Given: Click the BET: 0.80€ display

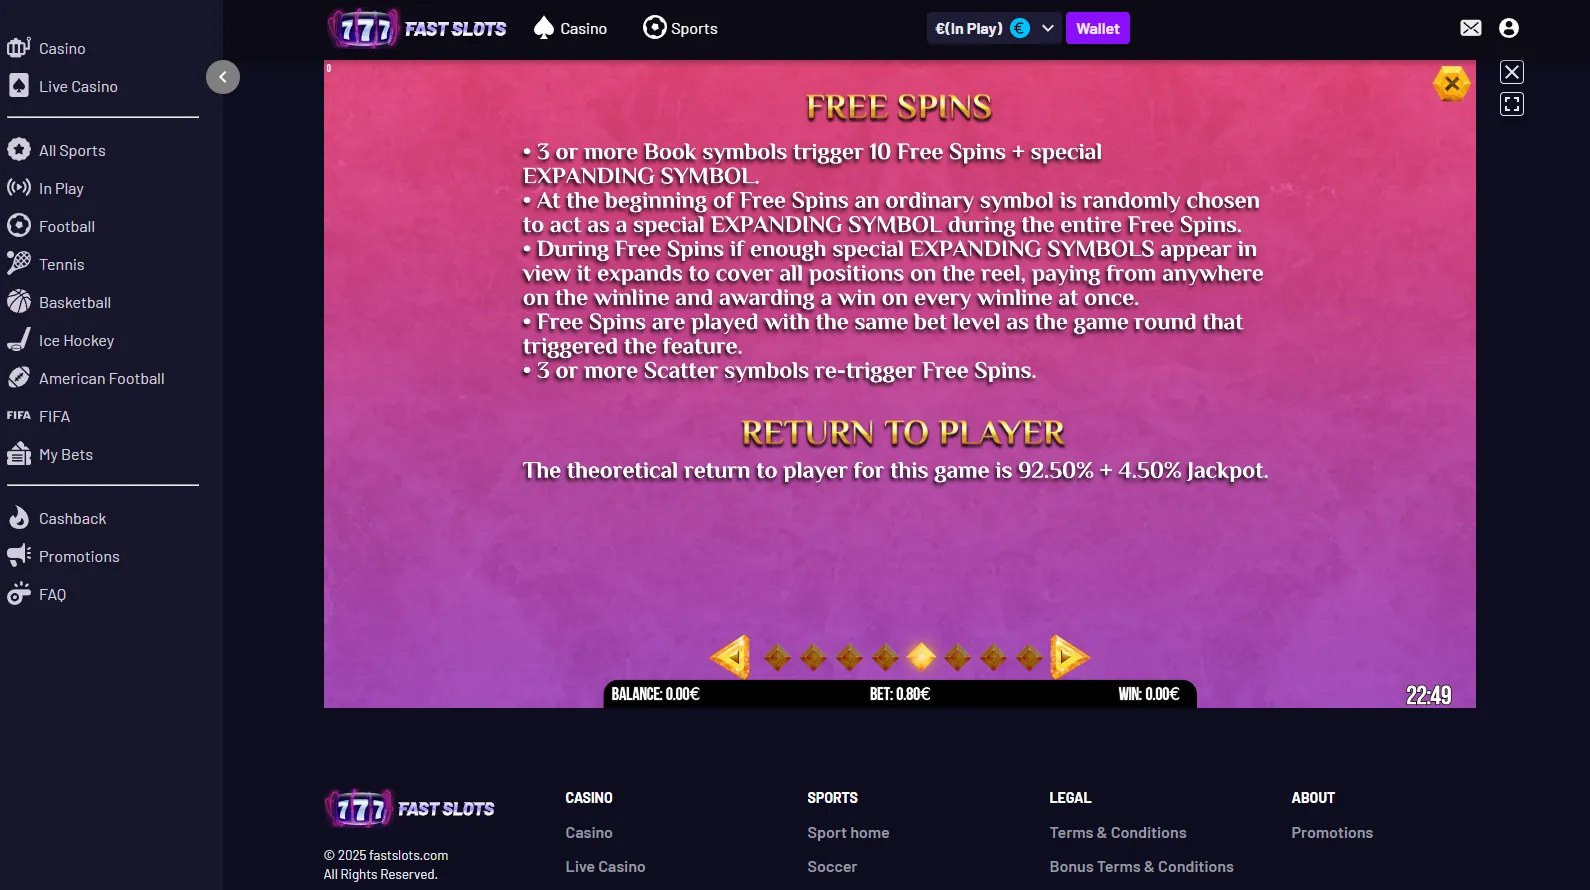Looking at the screenshot, I should (x=900, y=694).
